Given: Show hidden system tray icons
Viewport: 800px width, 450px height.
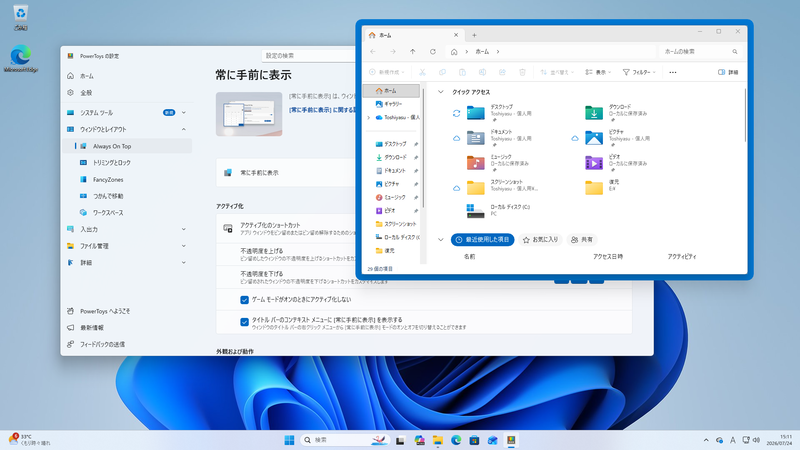Looking at the screenshot, I should pyautogui.click(x=706, y=440).
